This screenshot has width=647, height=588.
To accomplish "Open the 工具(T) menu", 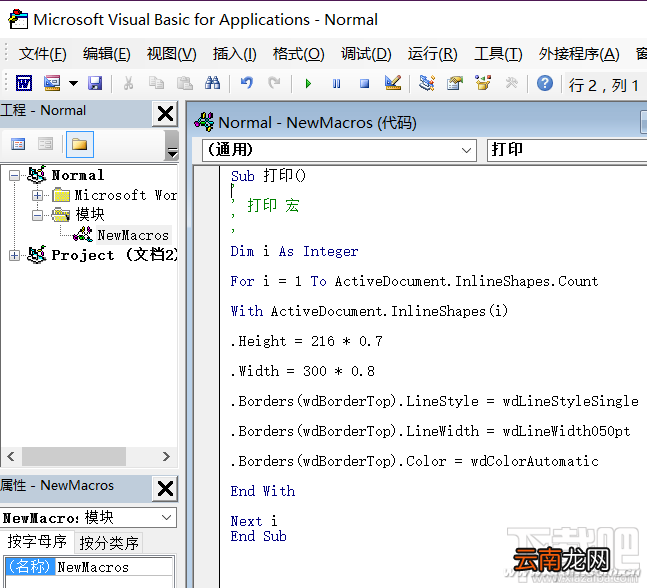I will click(498, 54).
